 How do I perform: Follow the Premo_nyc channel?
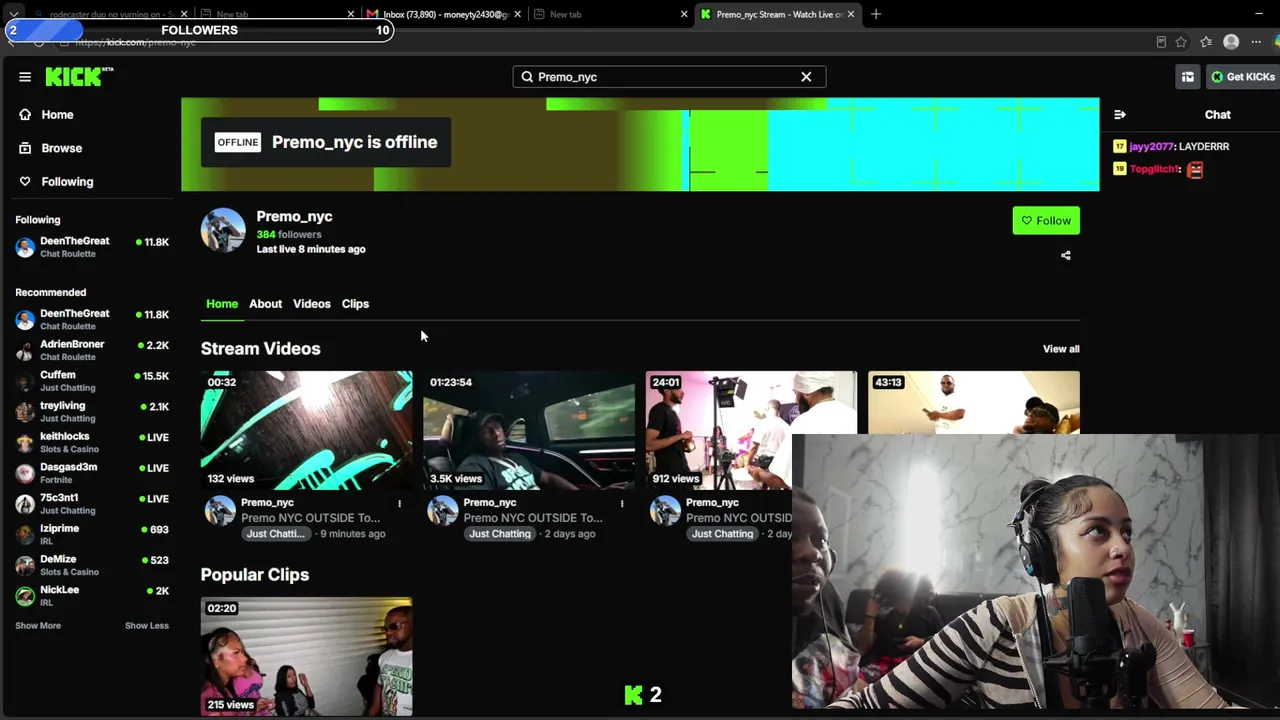pos(1046,221)
